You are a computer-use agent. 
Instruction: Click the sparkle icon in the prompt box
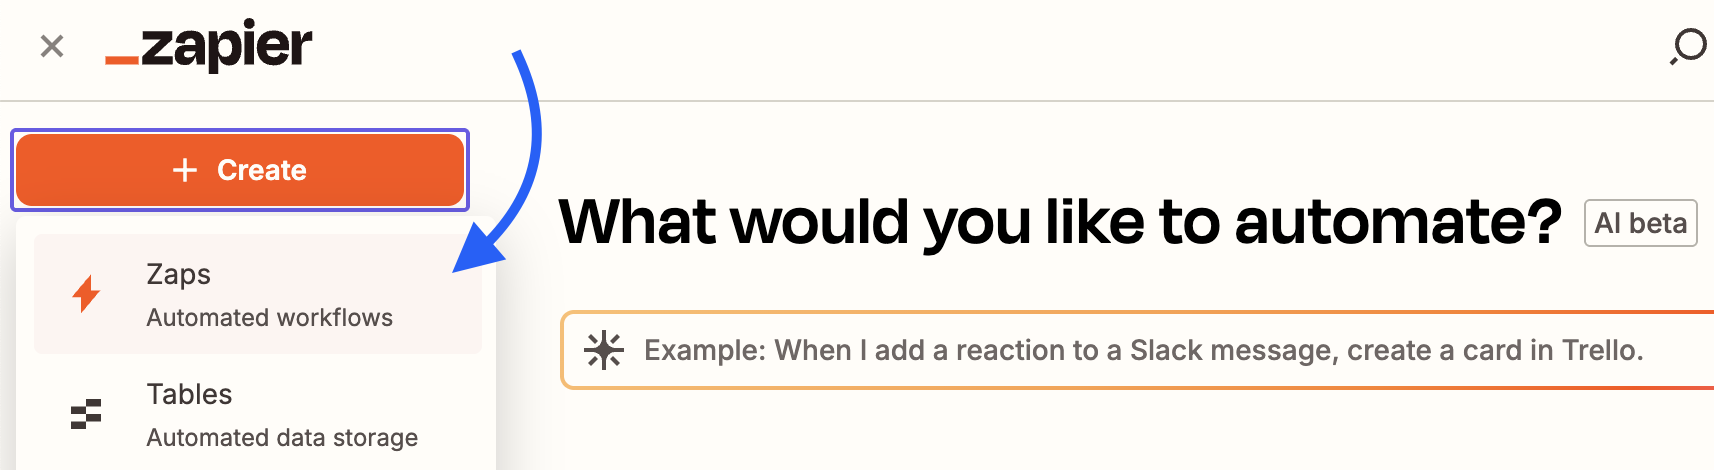click(604, 350)
